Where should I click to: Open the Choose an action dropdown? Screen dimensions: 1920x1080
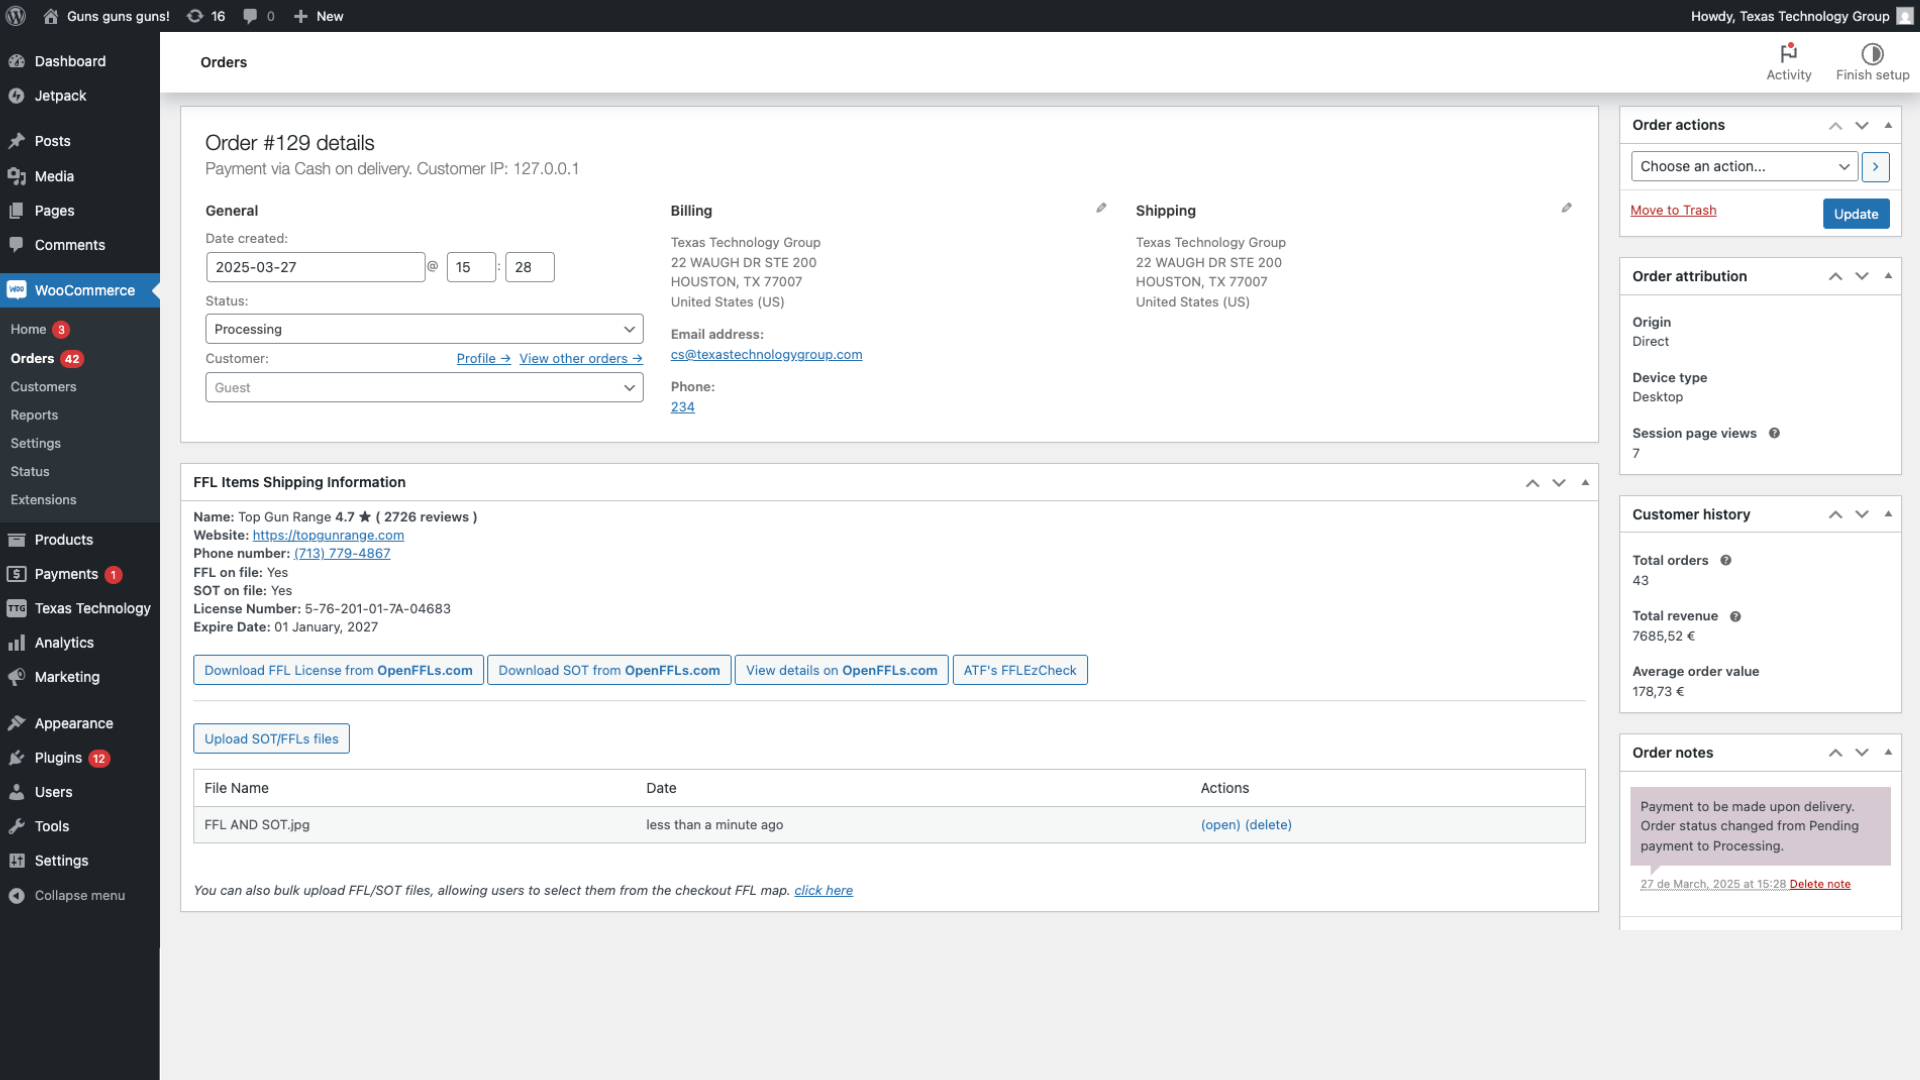[1744, 166]
